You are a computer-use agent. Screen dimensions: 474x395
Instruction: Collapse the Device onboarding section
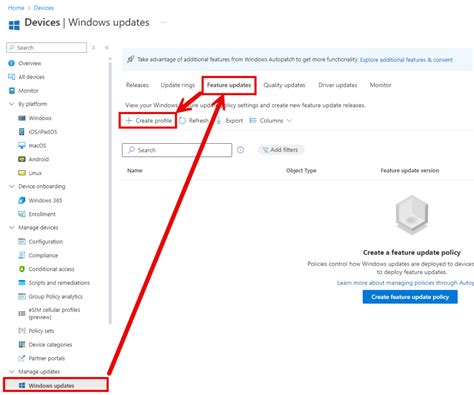pos(11,186)
